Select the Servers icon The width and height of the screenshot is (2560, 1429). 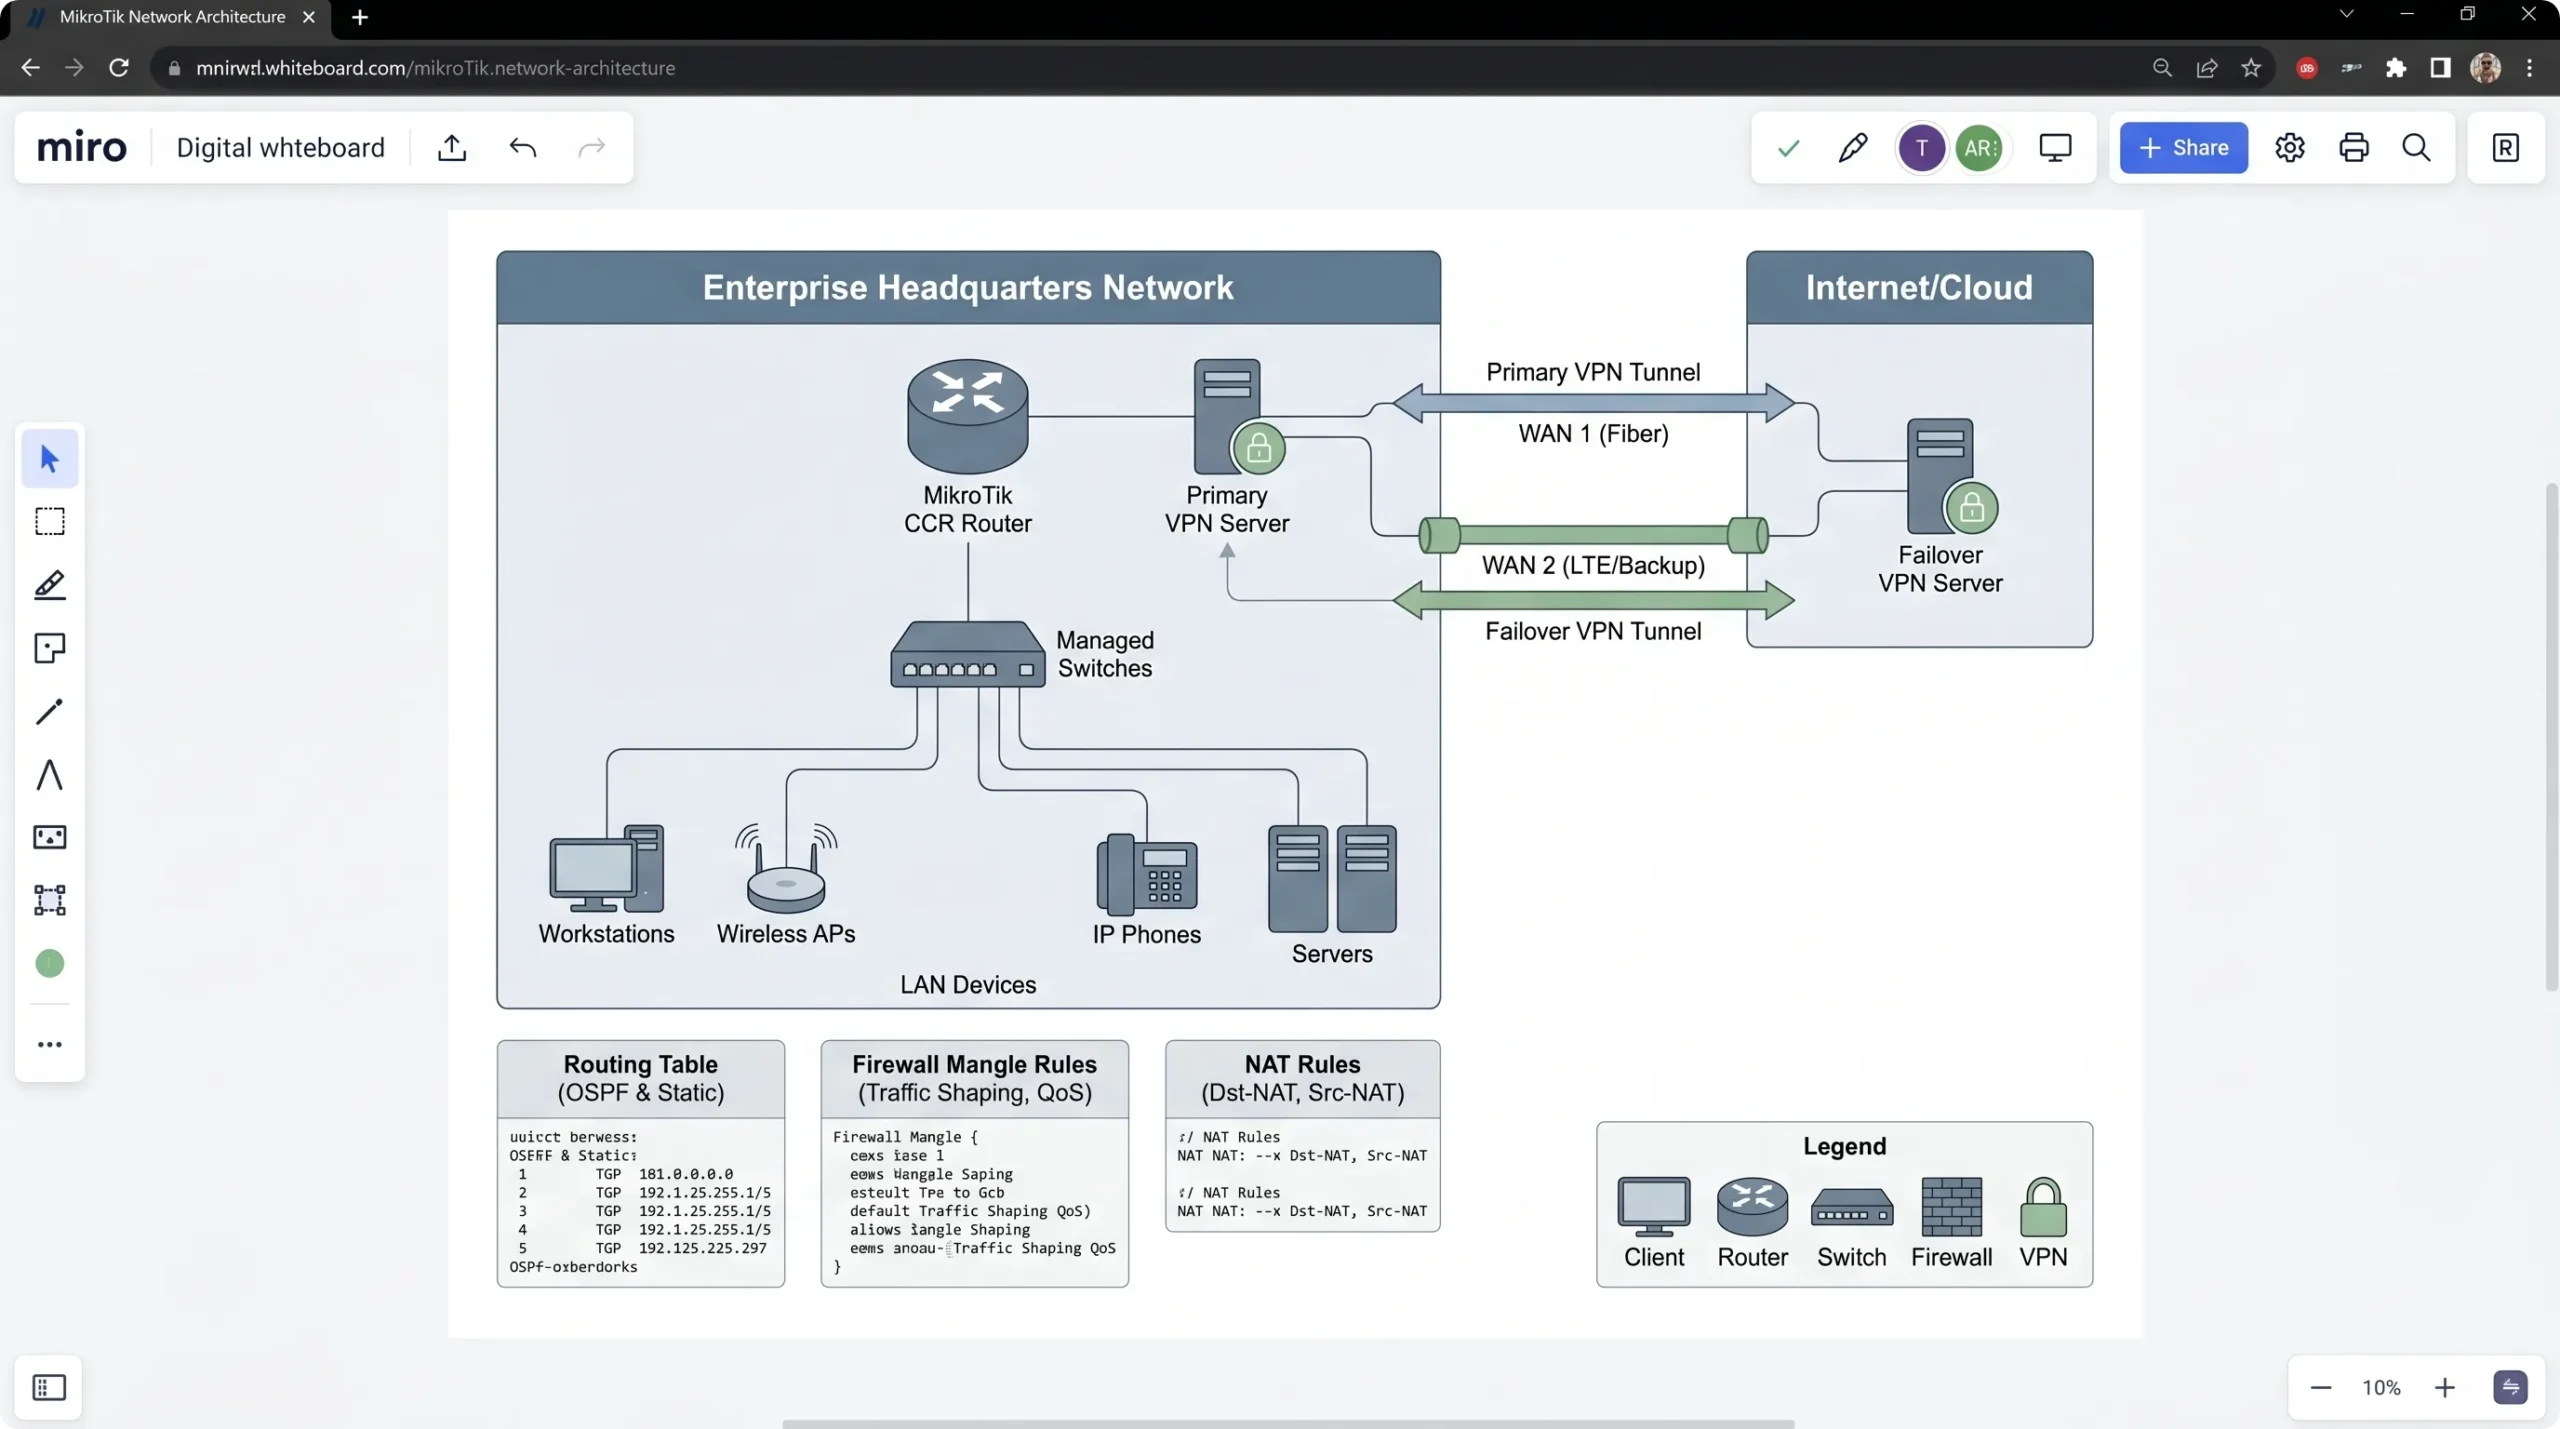(x=1332, y=878)
